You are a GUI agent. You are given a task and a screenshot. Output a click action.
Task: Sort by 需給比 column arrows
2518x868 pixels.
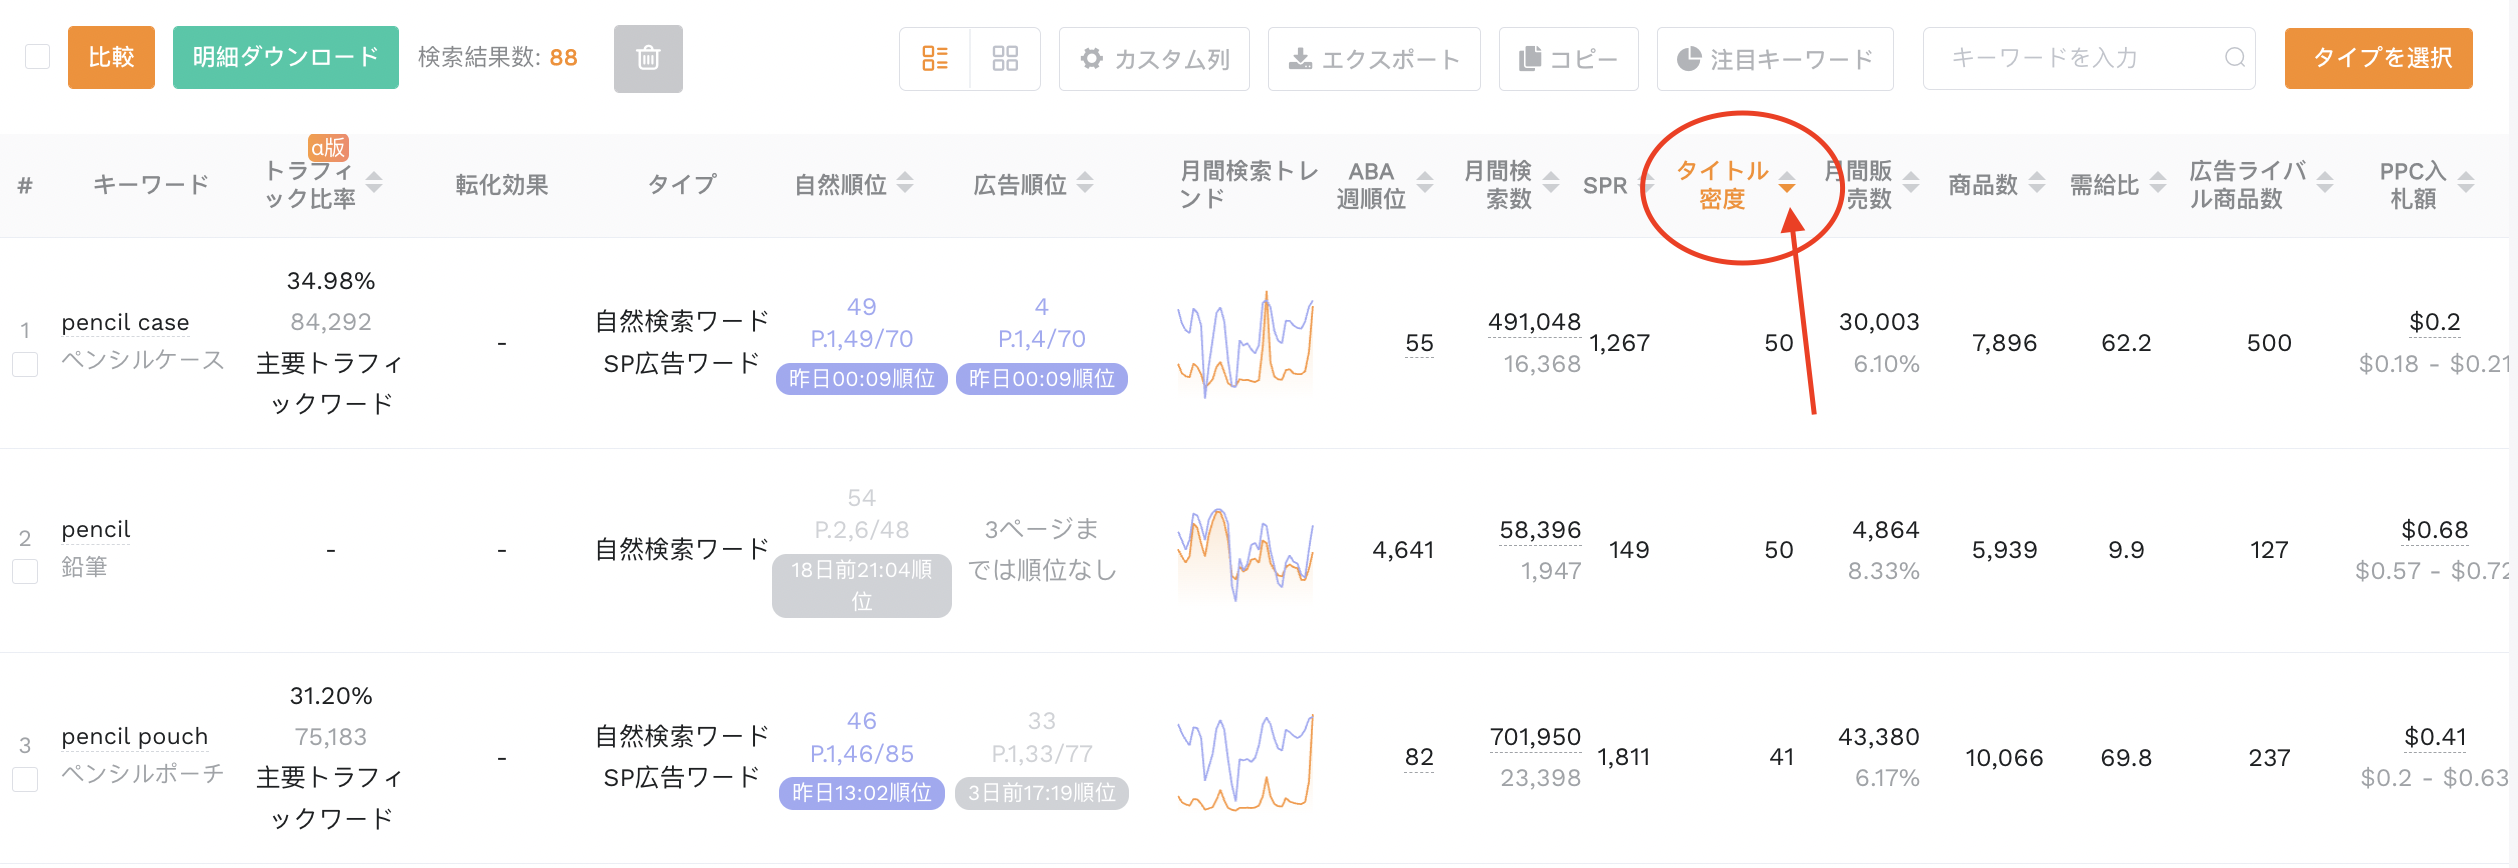(2158, 184)
